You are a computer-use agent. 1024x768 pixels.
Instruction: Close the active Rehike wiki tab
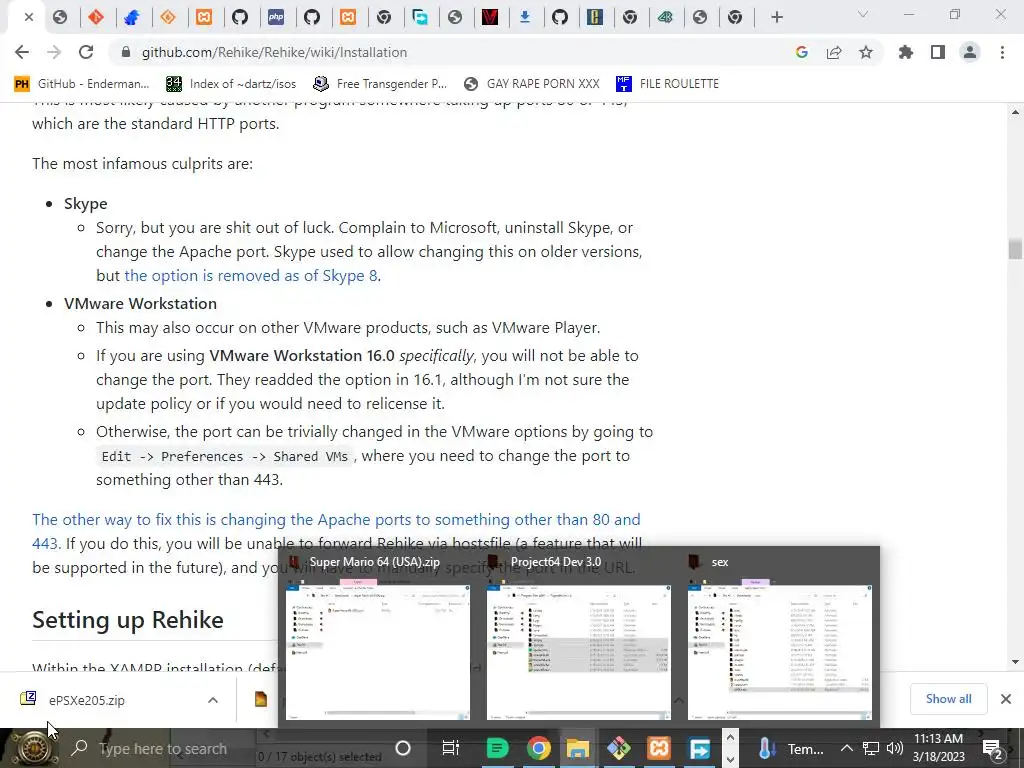tap(29, 17)
